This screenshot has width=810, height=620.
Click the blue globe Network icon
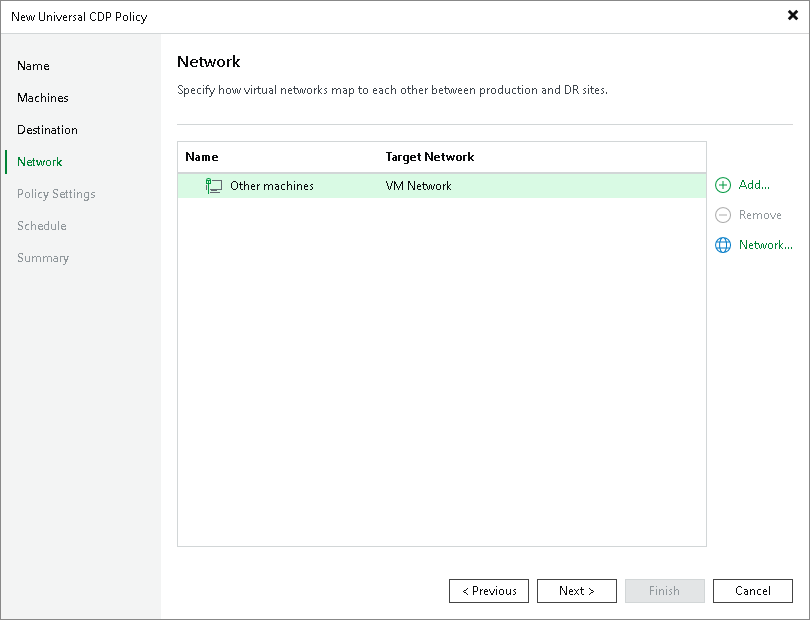click(722, 245)
